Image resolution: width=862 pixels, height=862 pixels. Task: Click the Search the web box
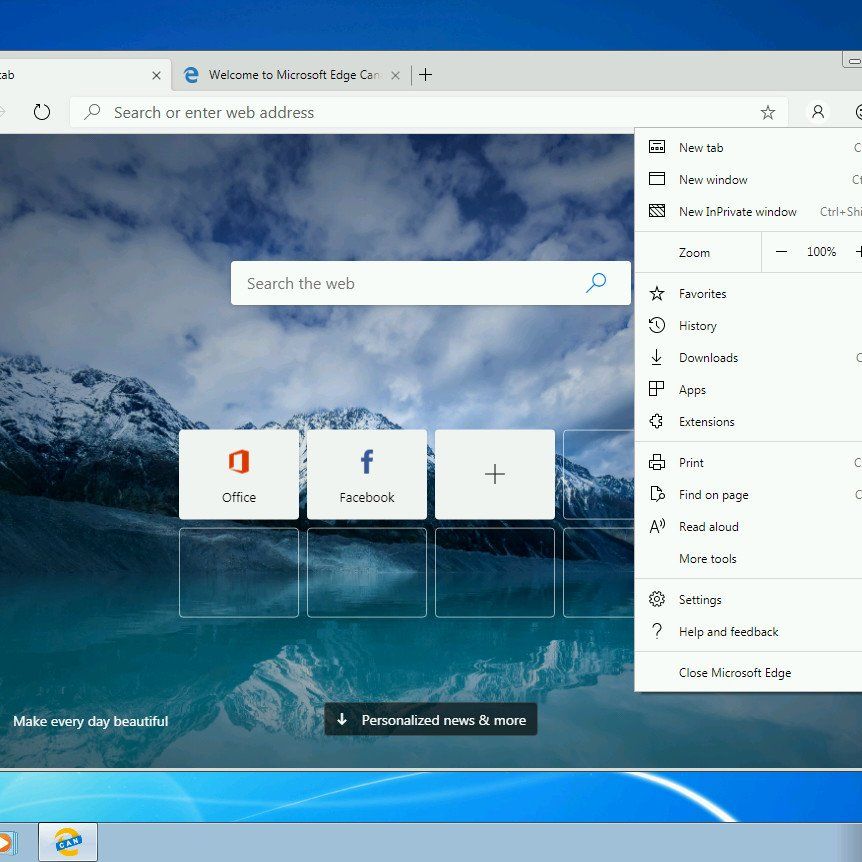pyautogui.click(x=430, y=283)
